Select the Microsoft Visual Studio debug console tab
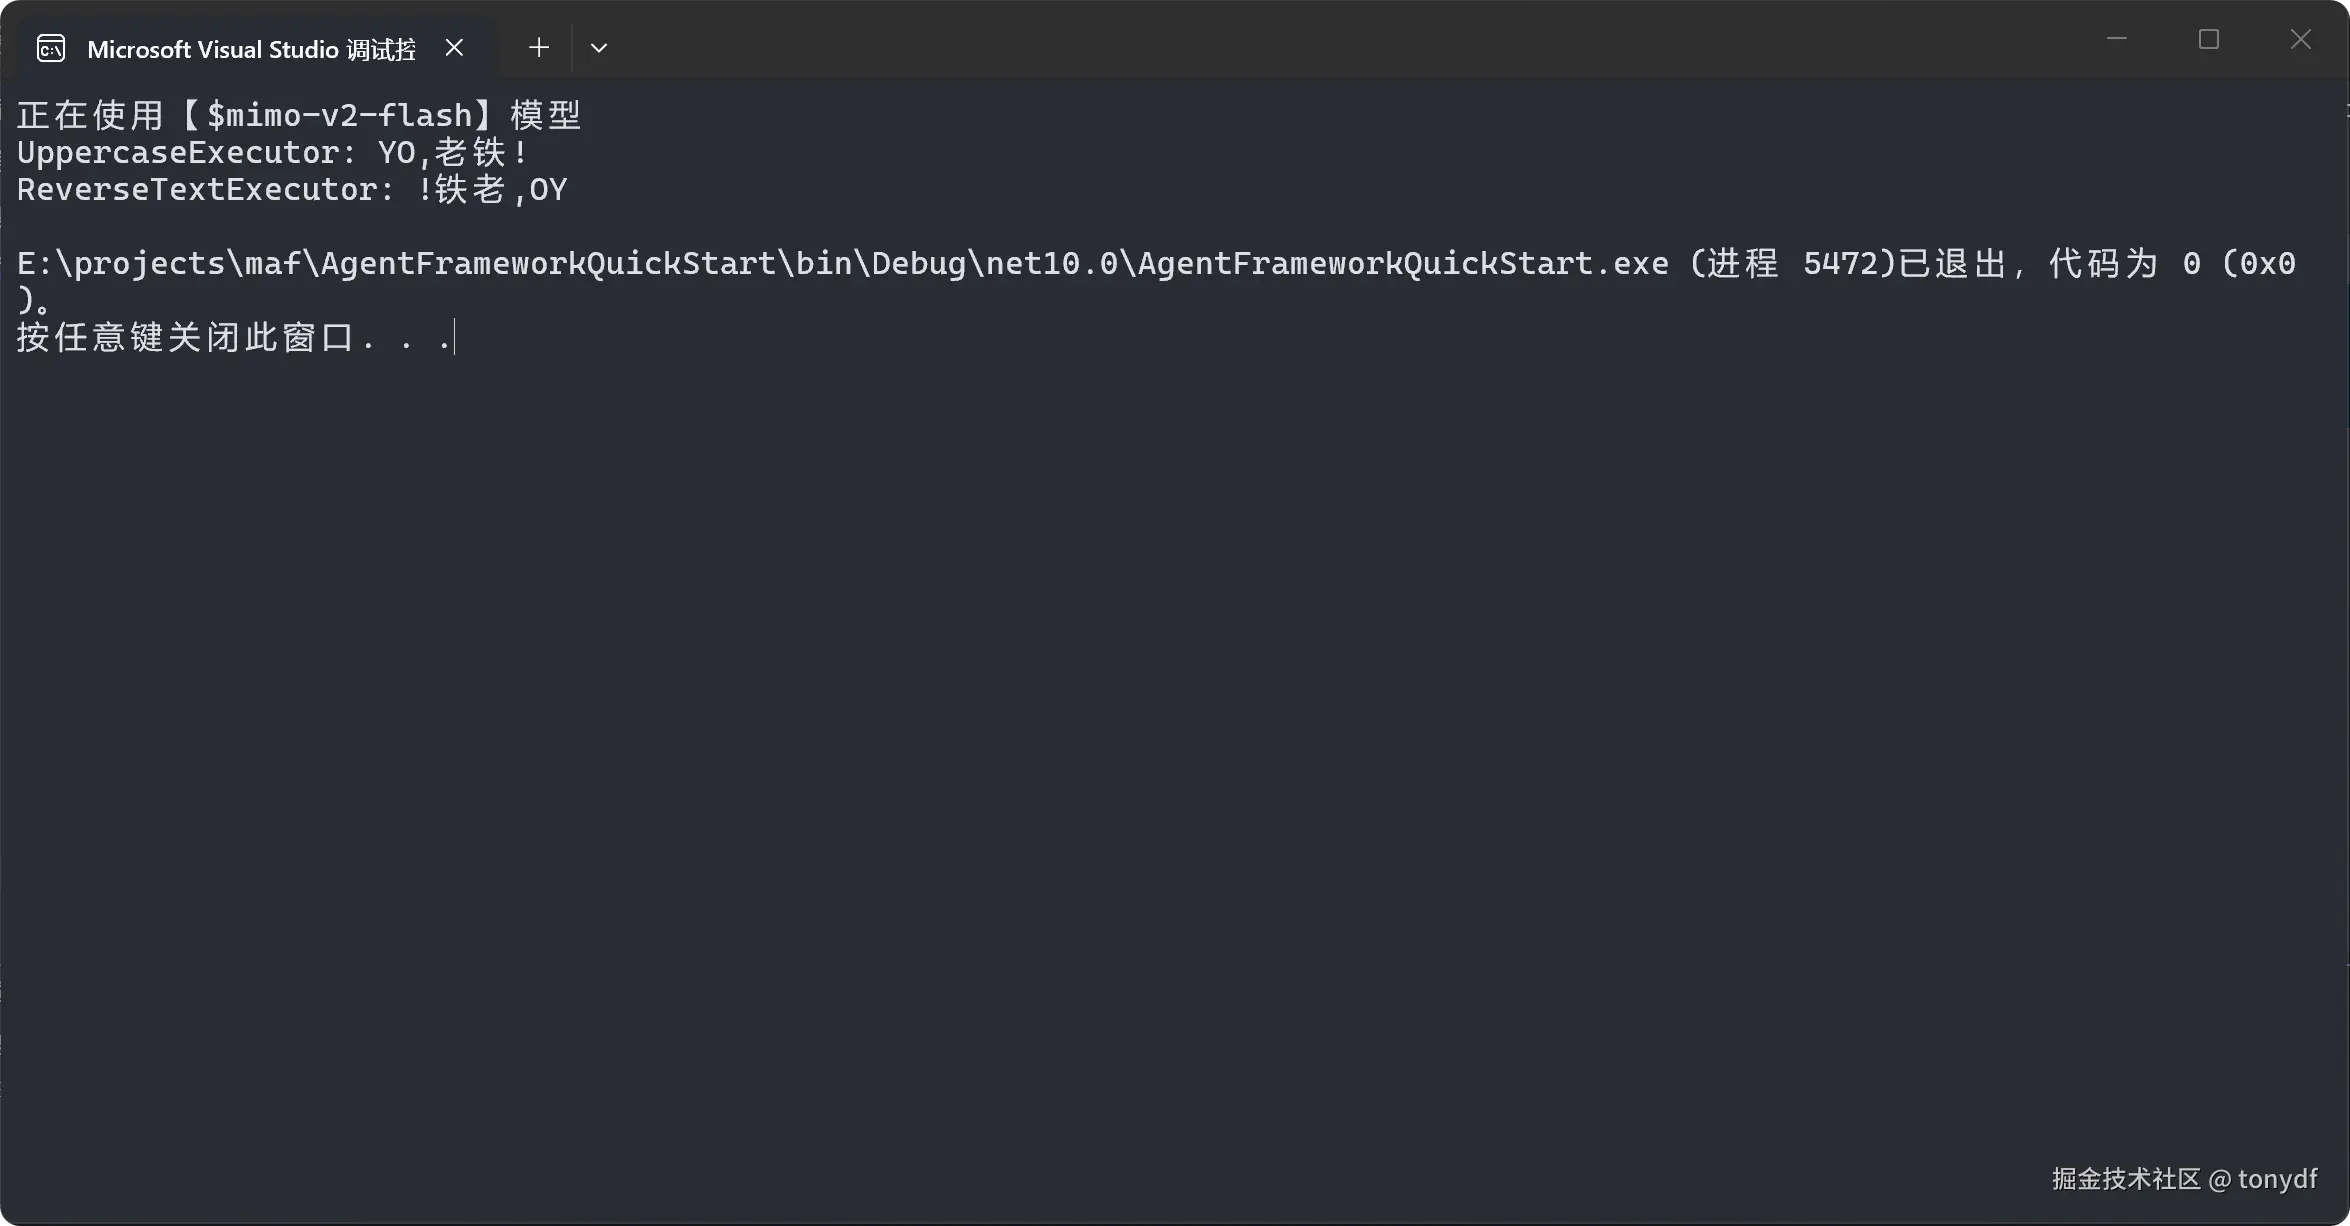The image size is (2350, 1226). (x=250, y=49)
